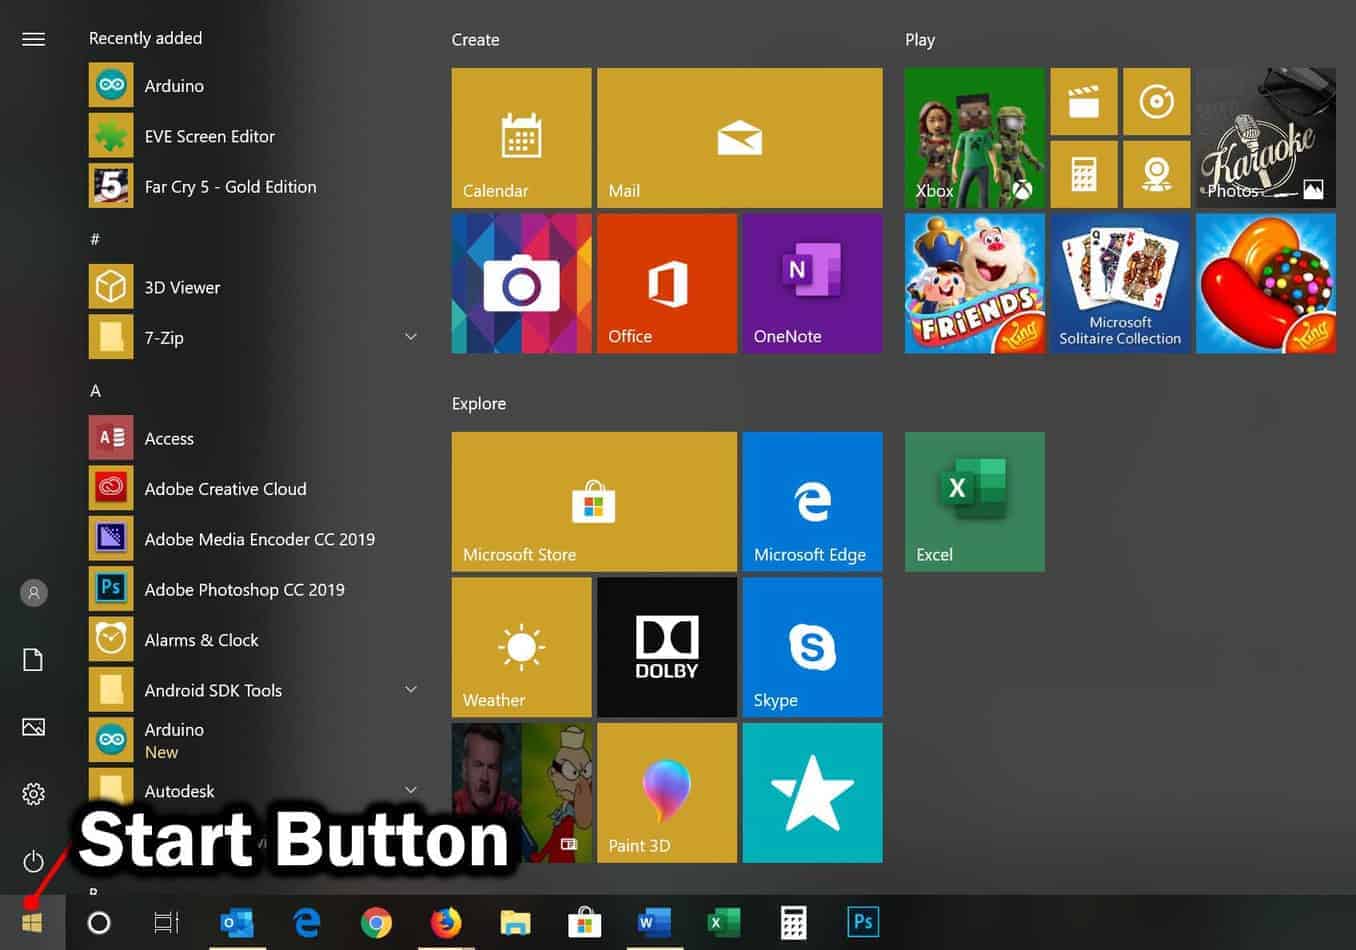Select the Explore tile group header
The width and height of the screenshot is (1356, 950).
coord(479,404)
